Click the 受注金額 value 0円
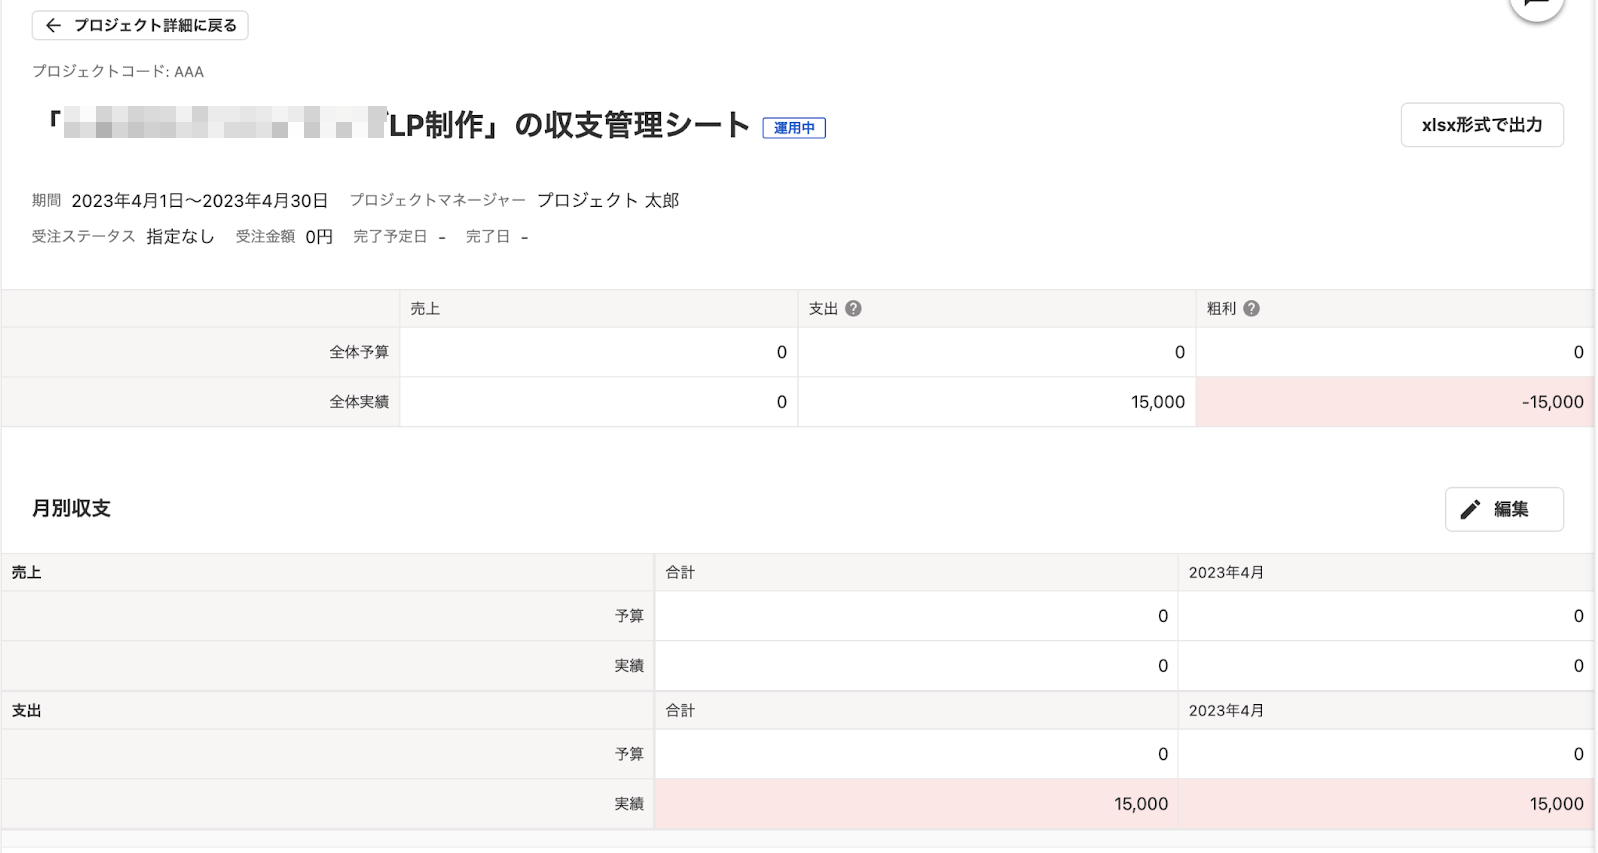Screen dimensions: 1598x853 coord(319,237)
